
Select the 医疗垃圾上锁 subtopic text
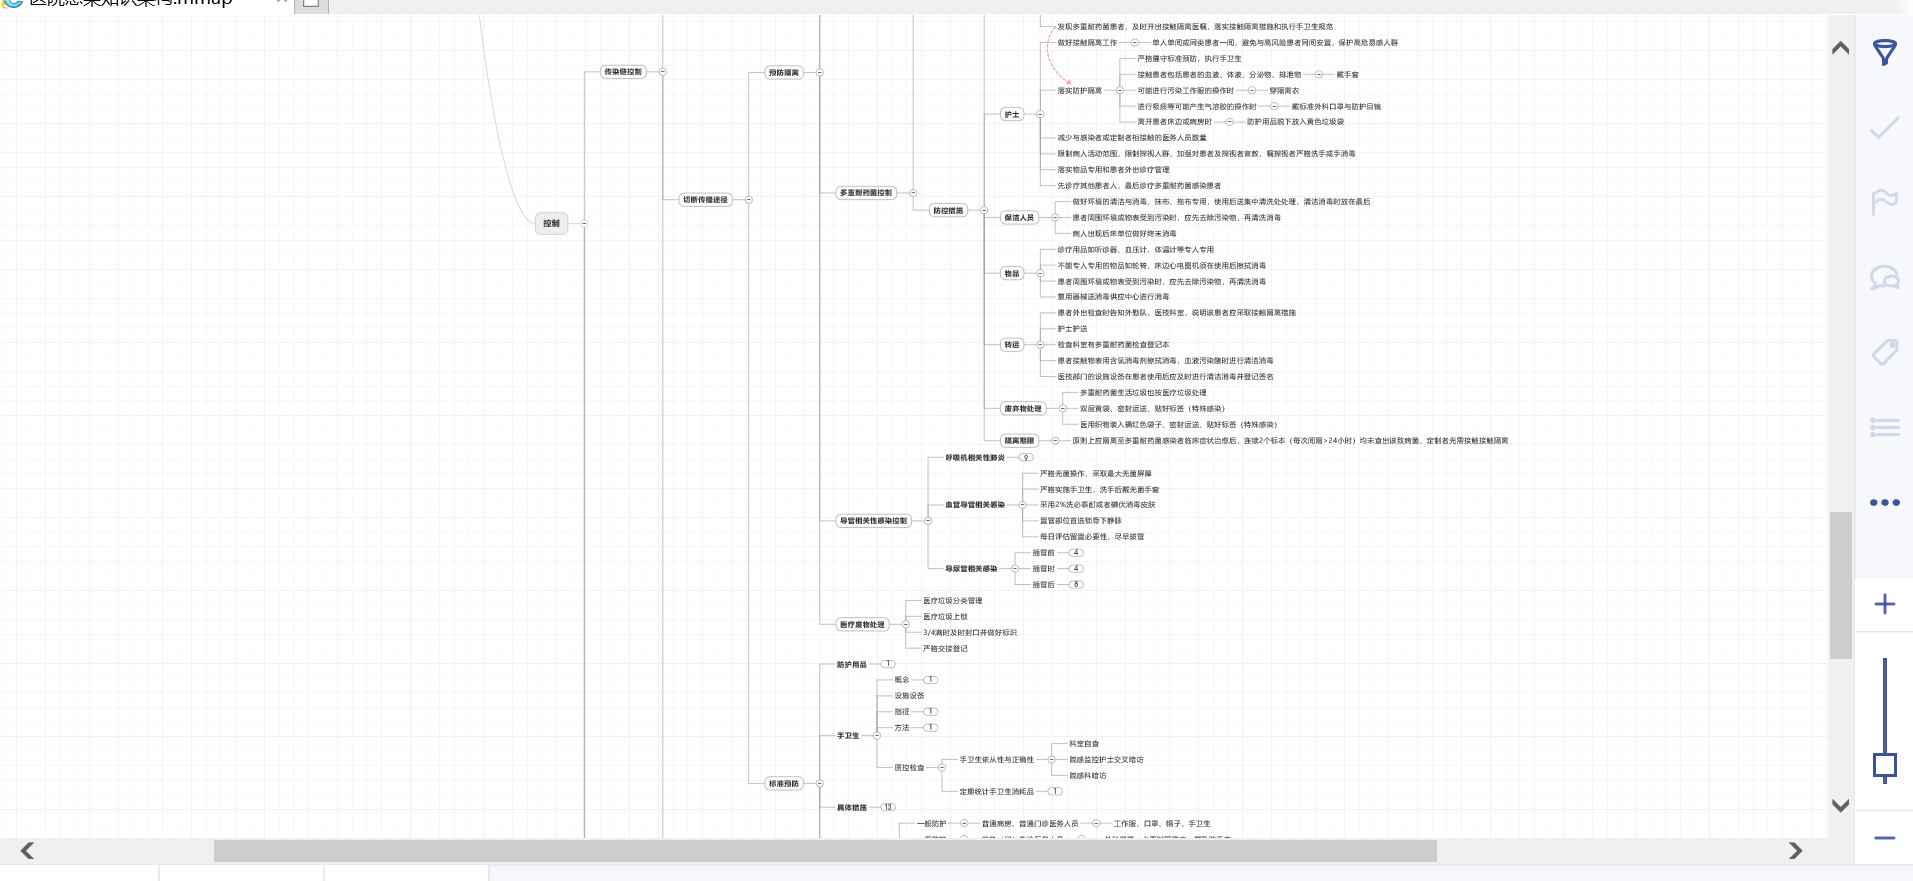pos(945,617)
